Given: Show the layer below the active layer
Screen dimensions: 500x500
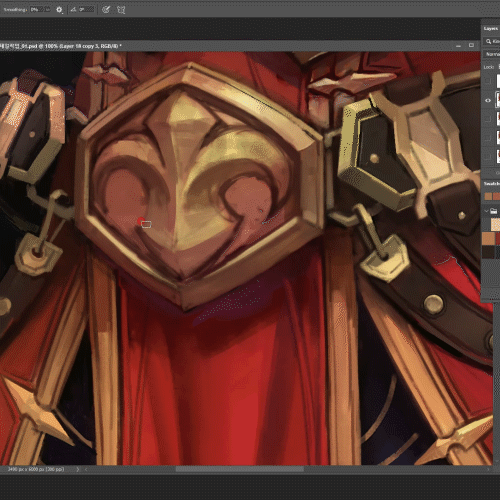Looking at the screenshot, I should tap(488, 118).
